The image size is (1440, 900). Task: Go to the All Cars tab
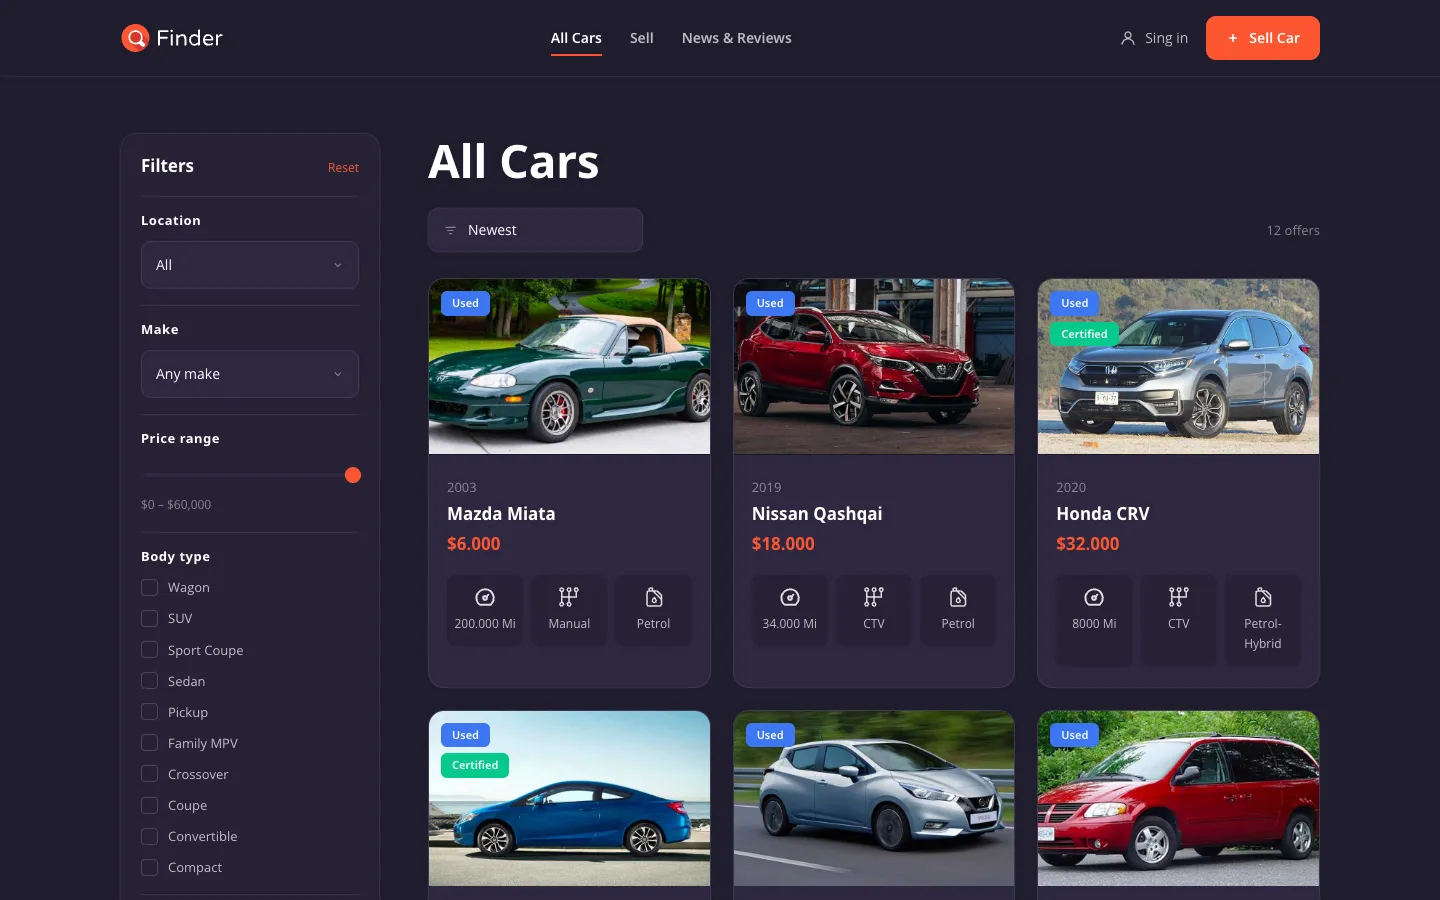click(x=576, y=38)
